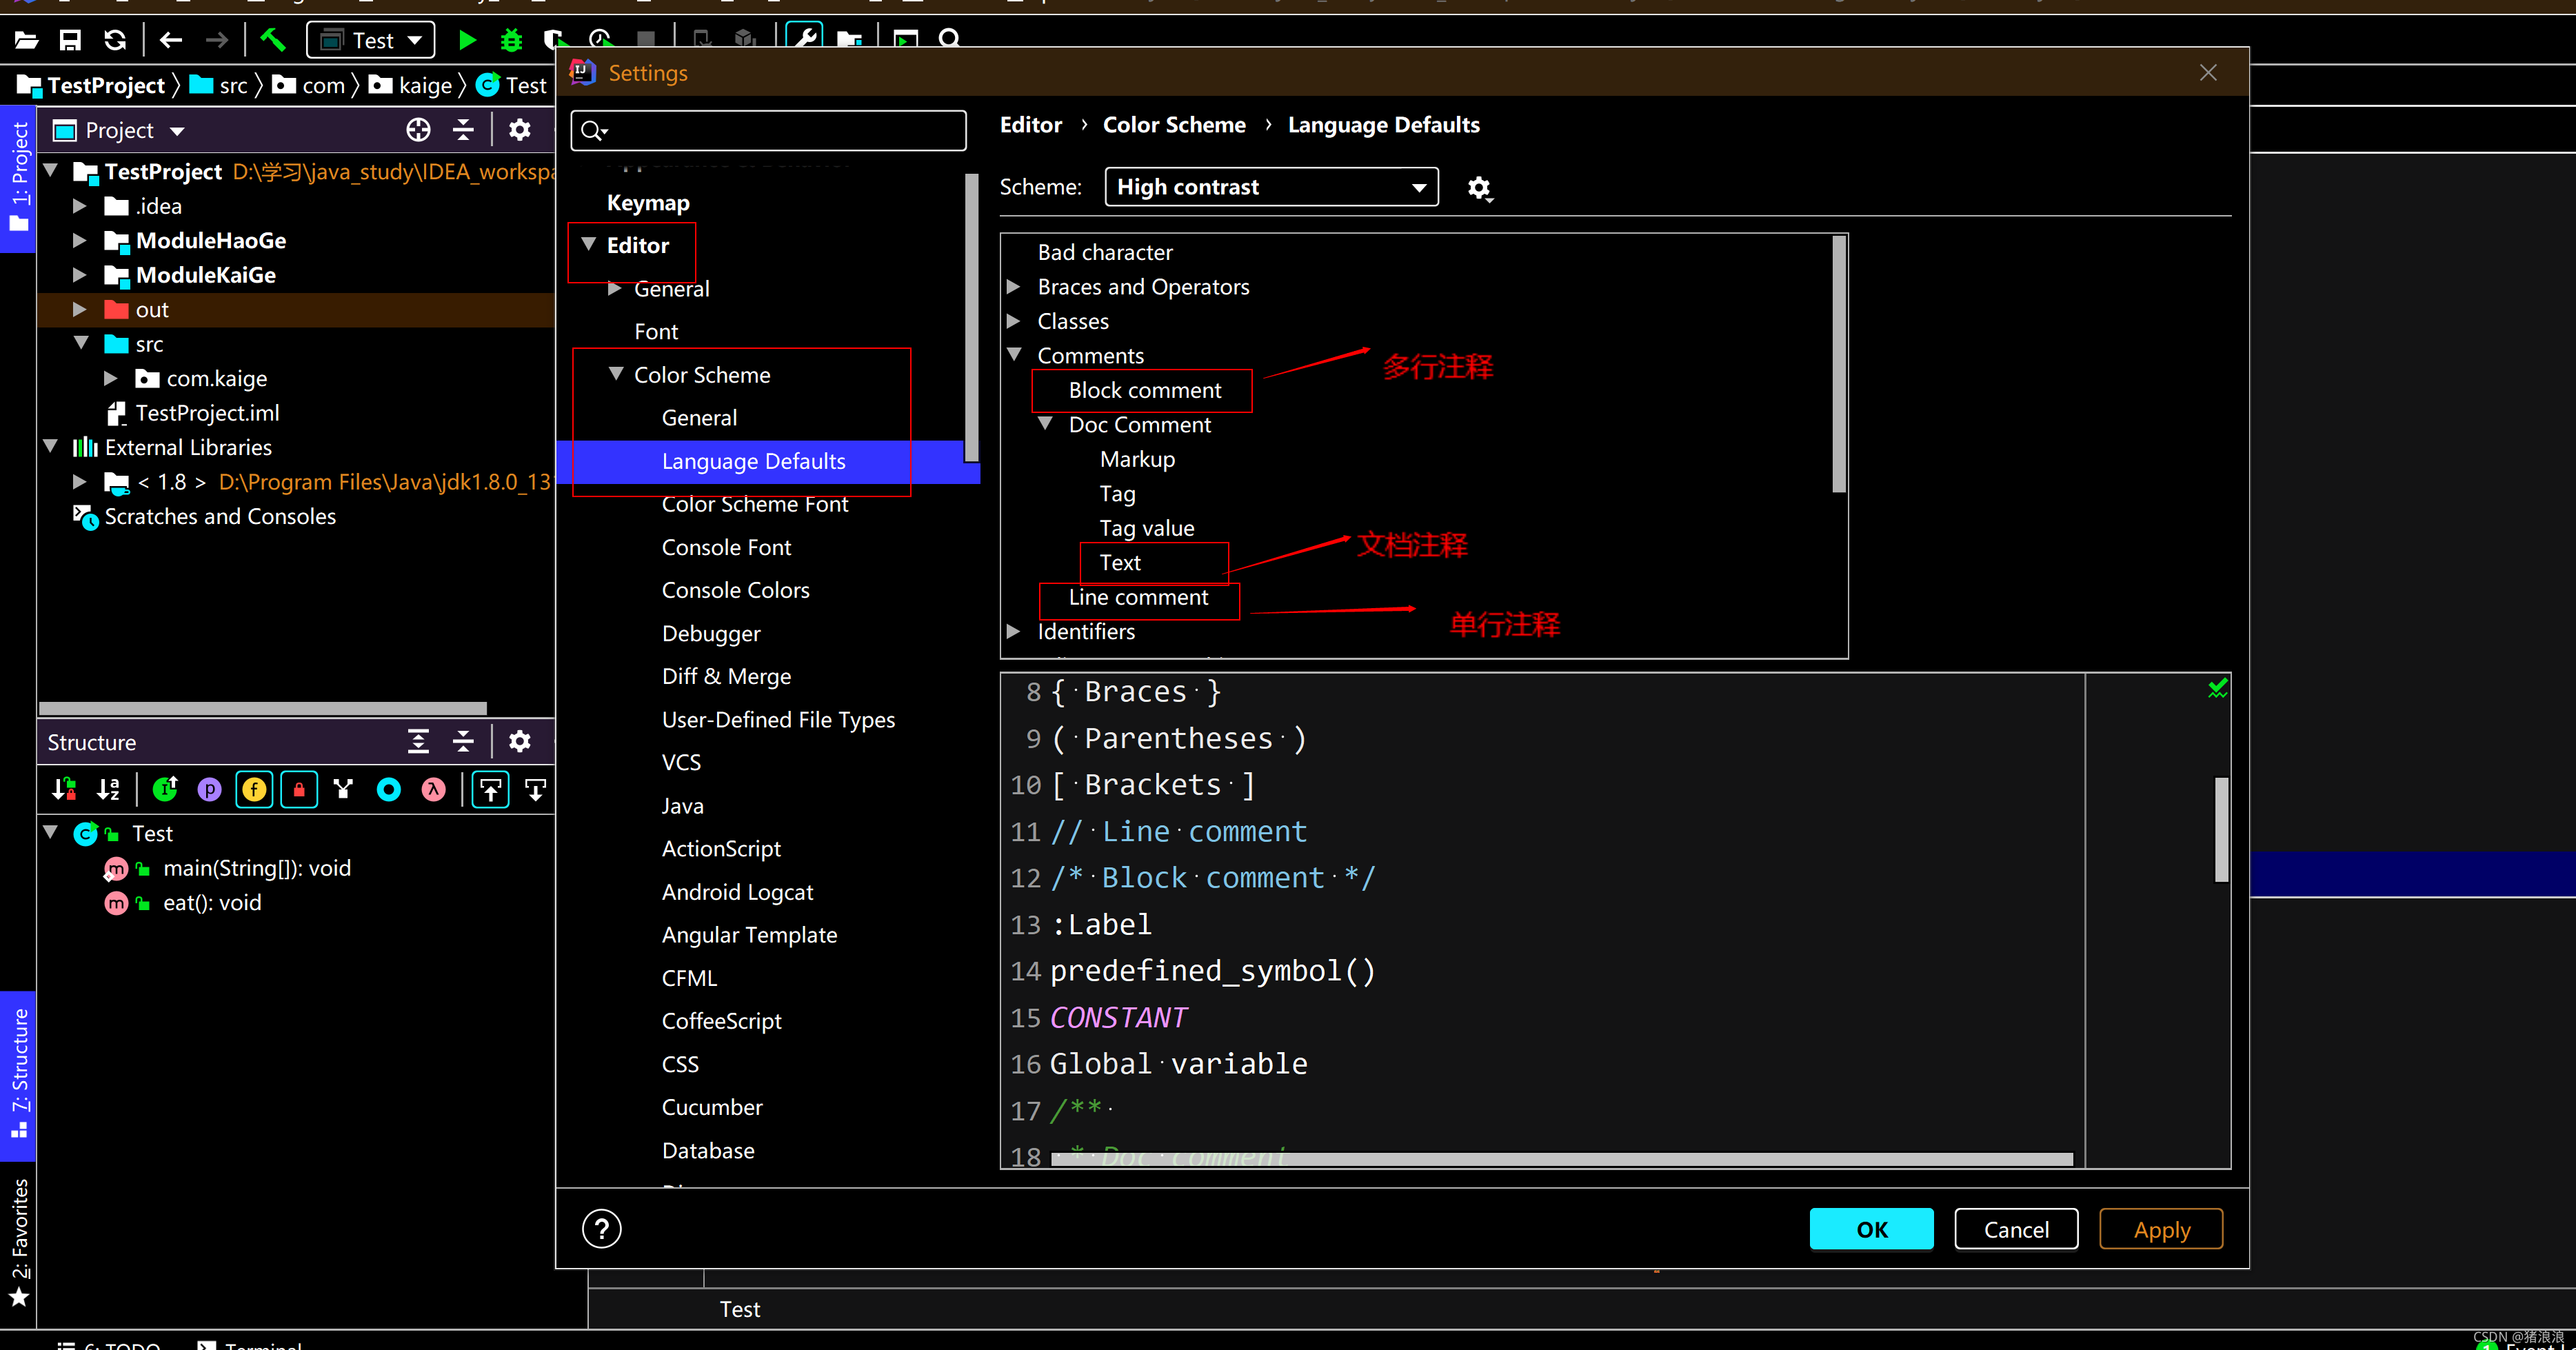Open Structure panel gear options
2576x1350 pixels.
[520, 741]
